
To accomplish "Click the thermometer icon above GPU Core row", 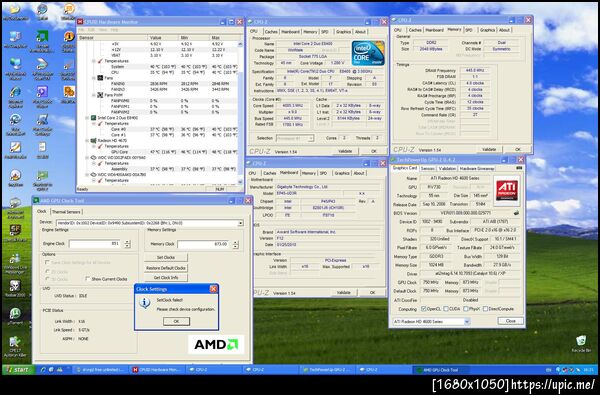I will pos(100,146).
